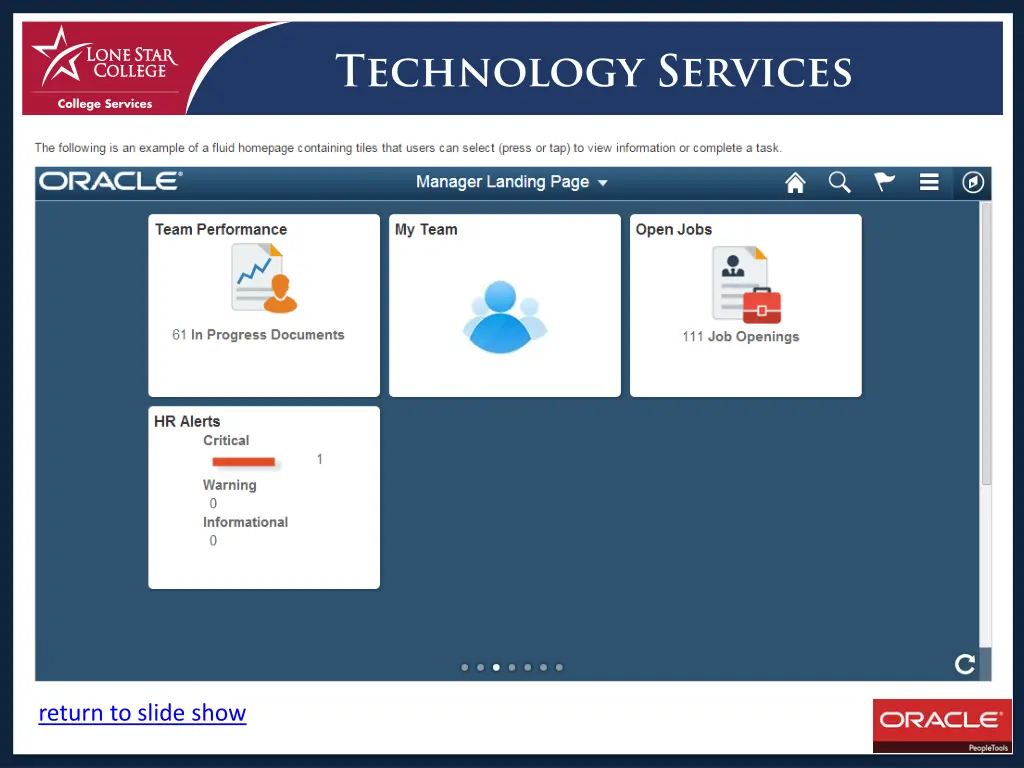Select the third active page dot
This screenshot has width=1024, height=768.
pos(496,667)
